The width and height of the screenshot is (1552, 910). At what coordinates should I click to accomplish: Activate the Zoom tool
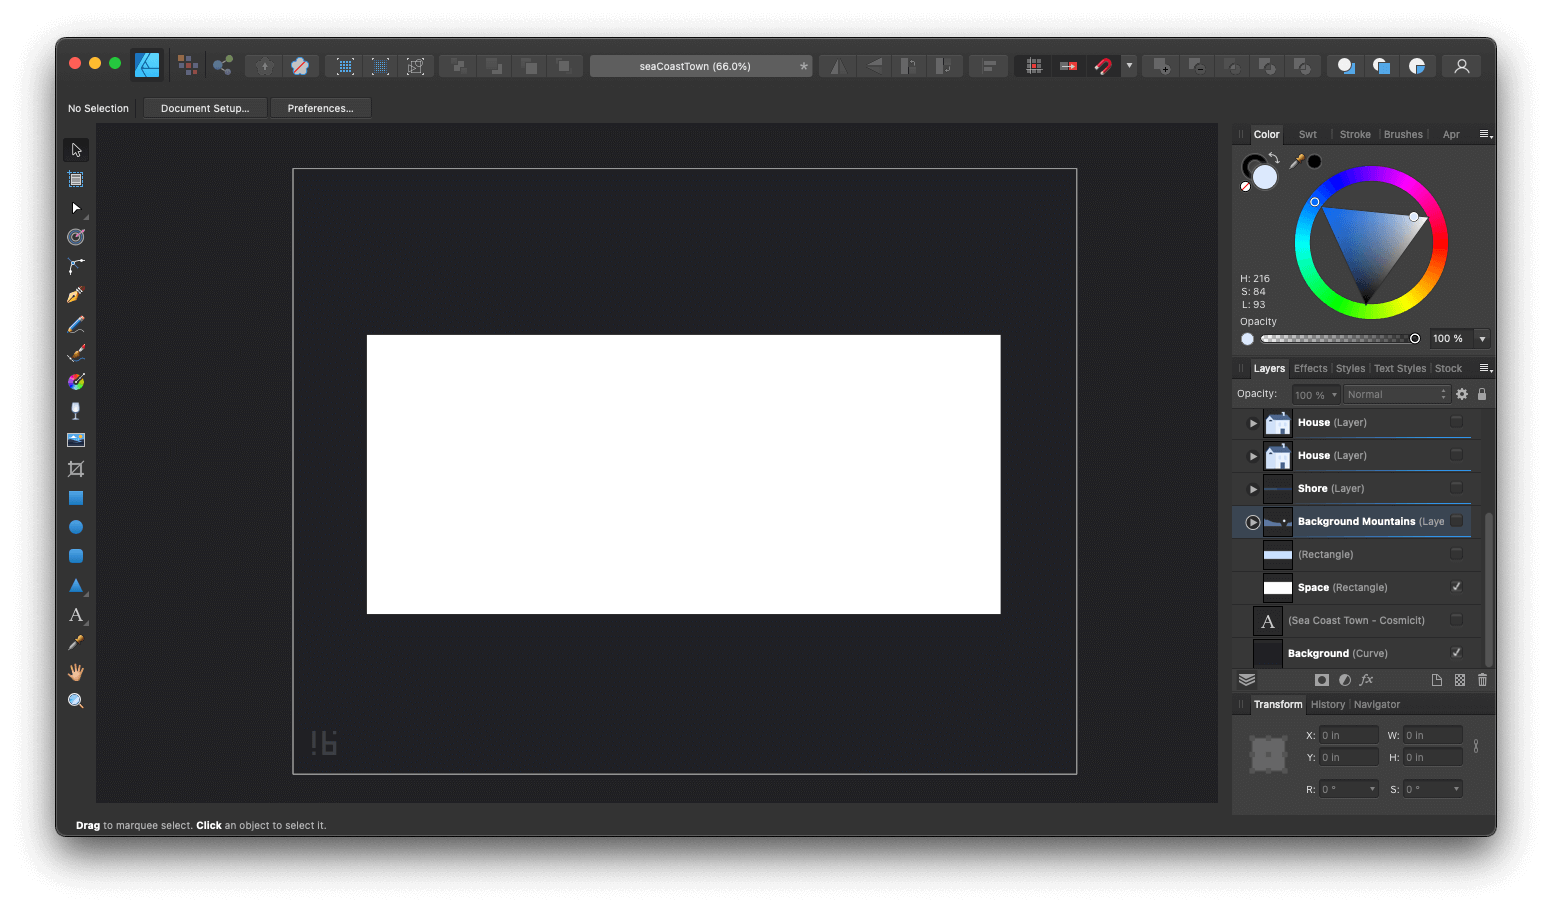pos(75,700)
